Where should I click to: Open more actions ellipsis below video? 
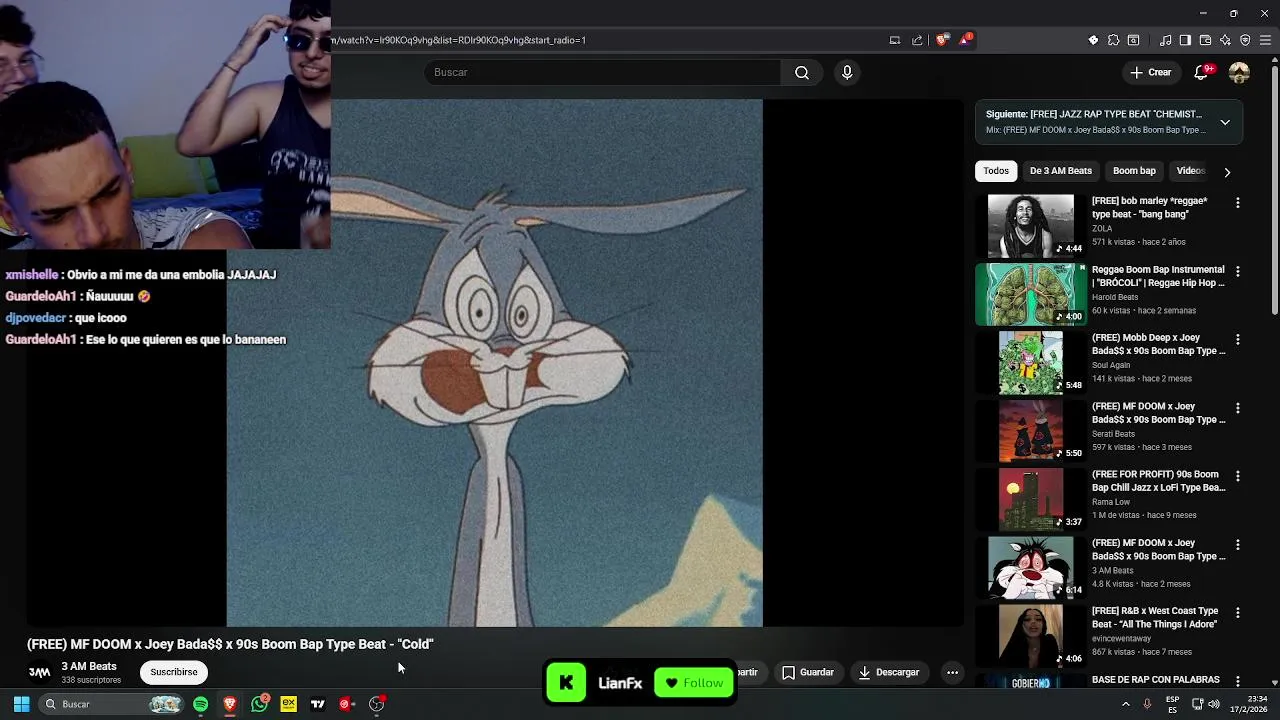click(952, 672)
